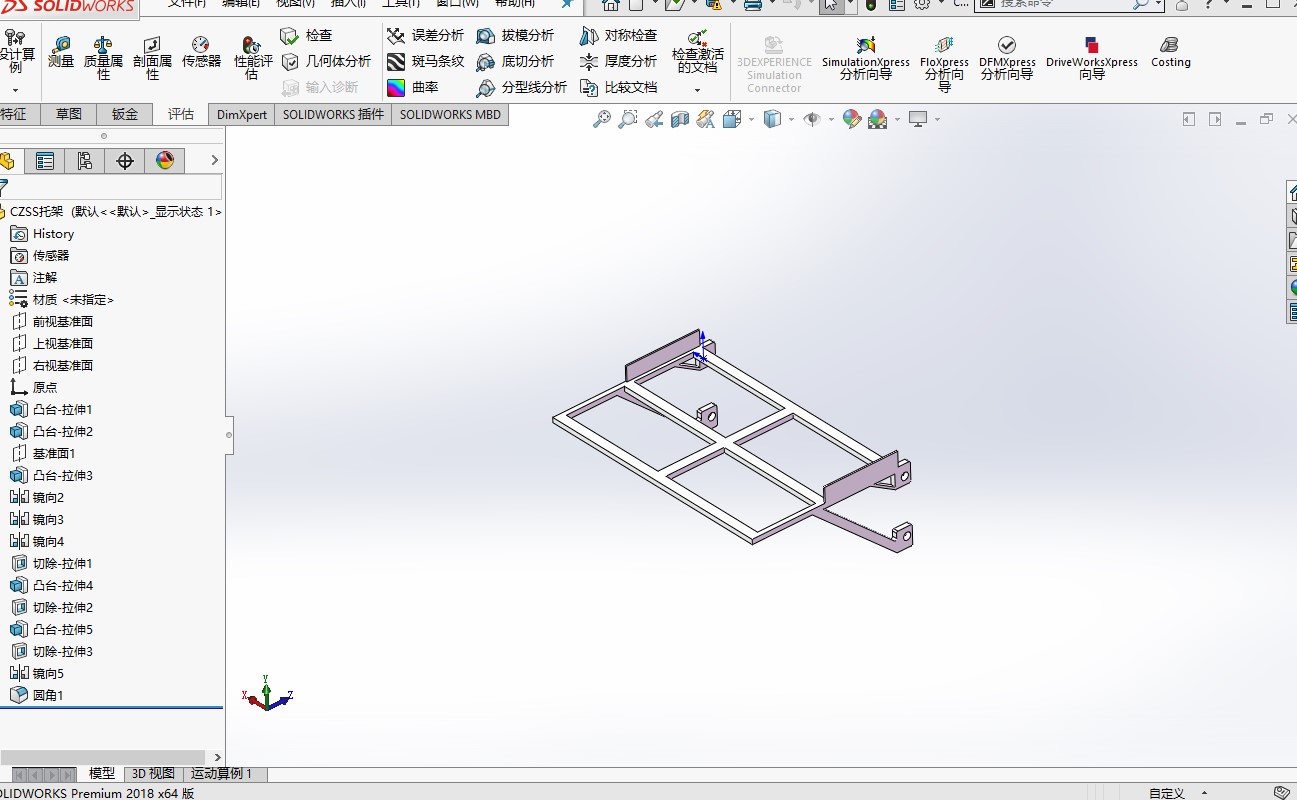Switch to the 模型 bottom tab

pos(102,774)
